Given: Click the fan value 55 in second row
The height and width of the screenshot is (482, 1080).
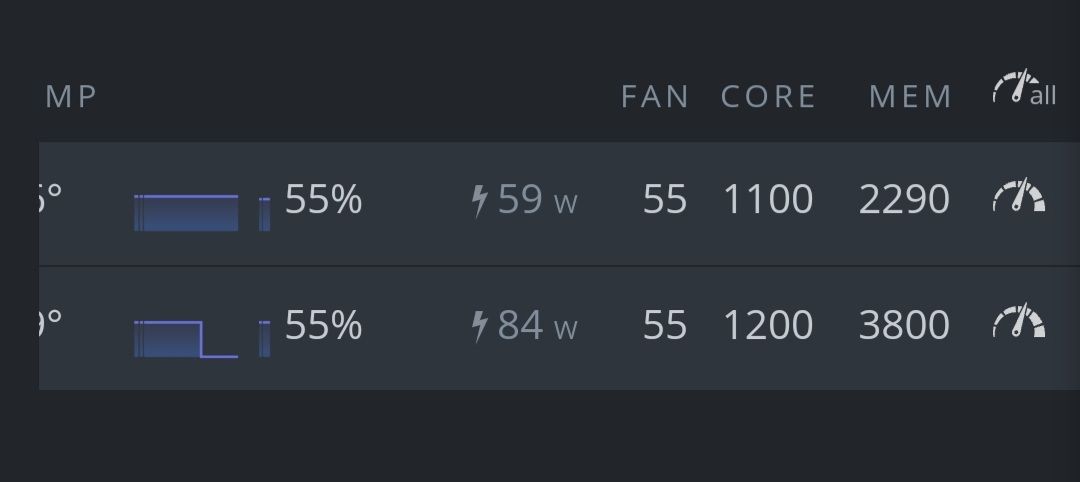Looking at the screenshot, I should coord(665,325).
